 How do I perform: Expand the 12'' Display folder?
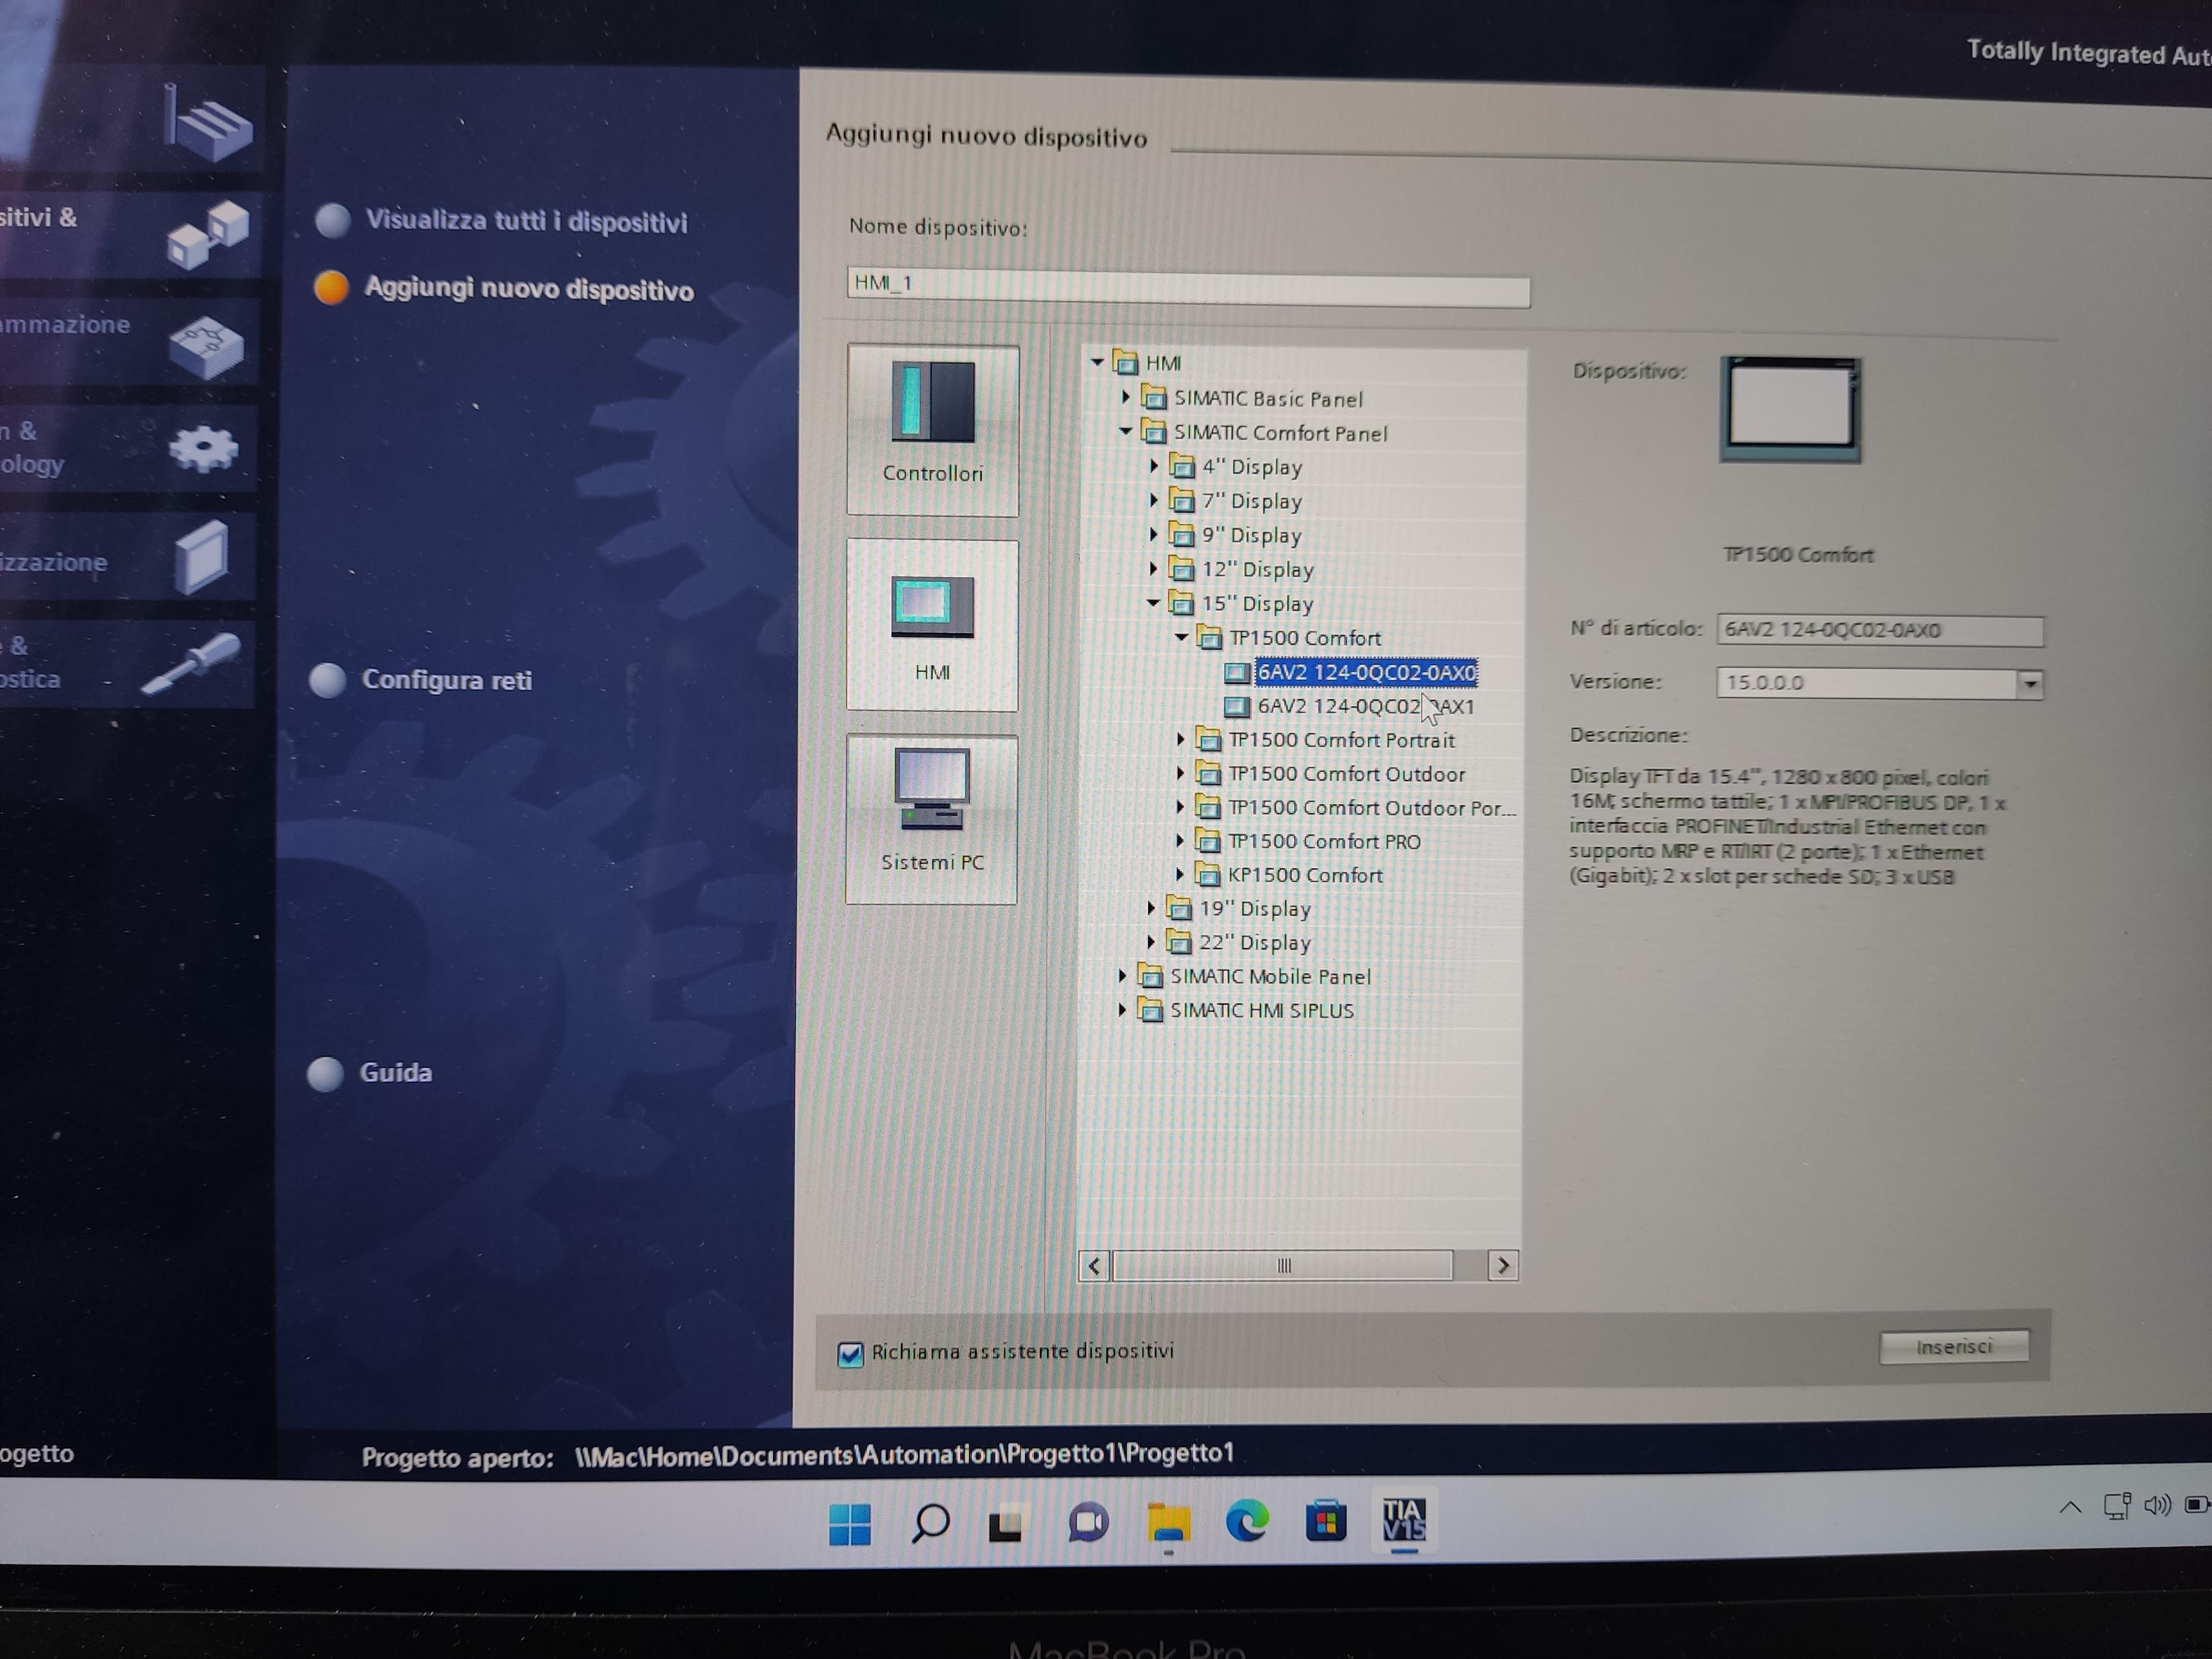click(1154, 568)
